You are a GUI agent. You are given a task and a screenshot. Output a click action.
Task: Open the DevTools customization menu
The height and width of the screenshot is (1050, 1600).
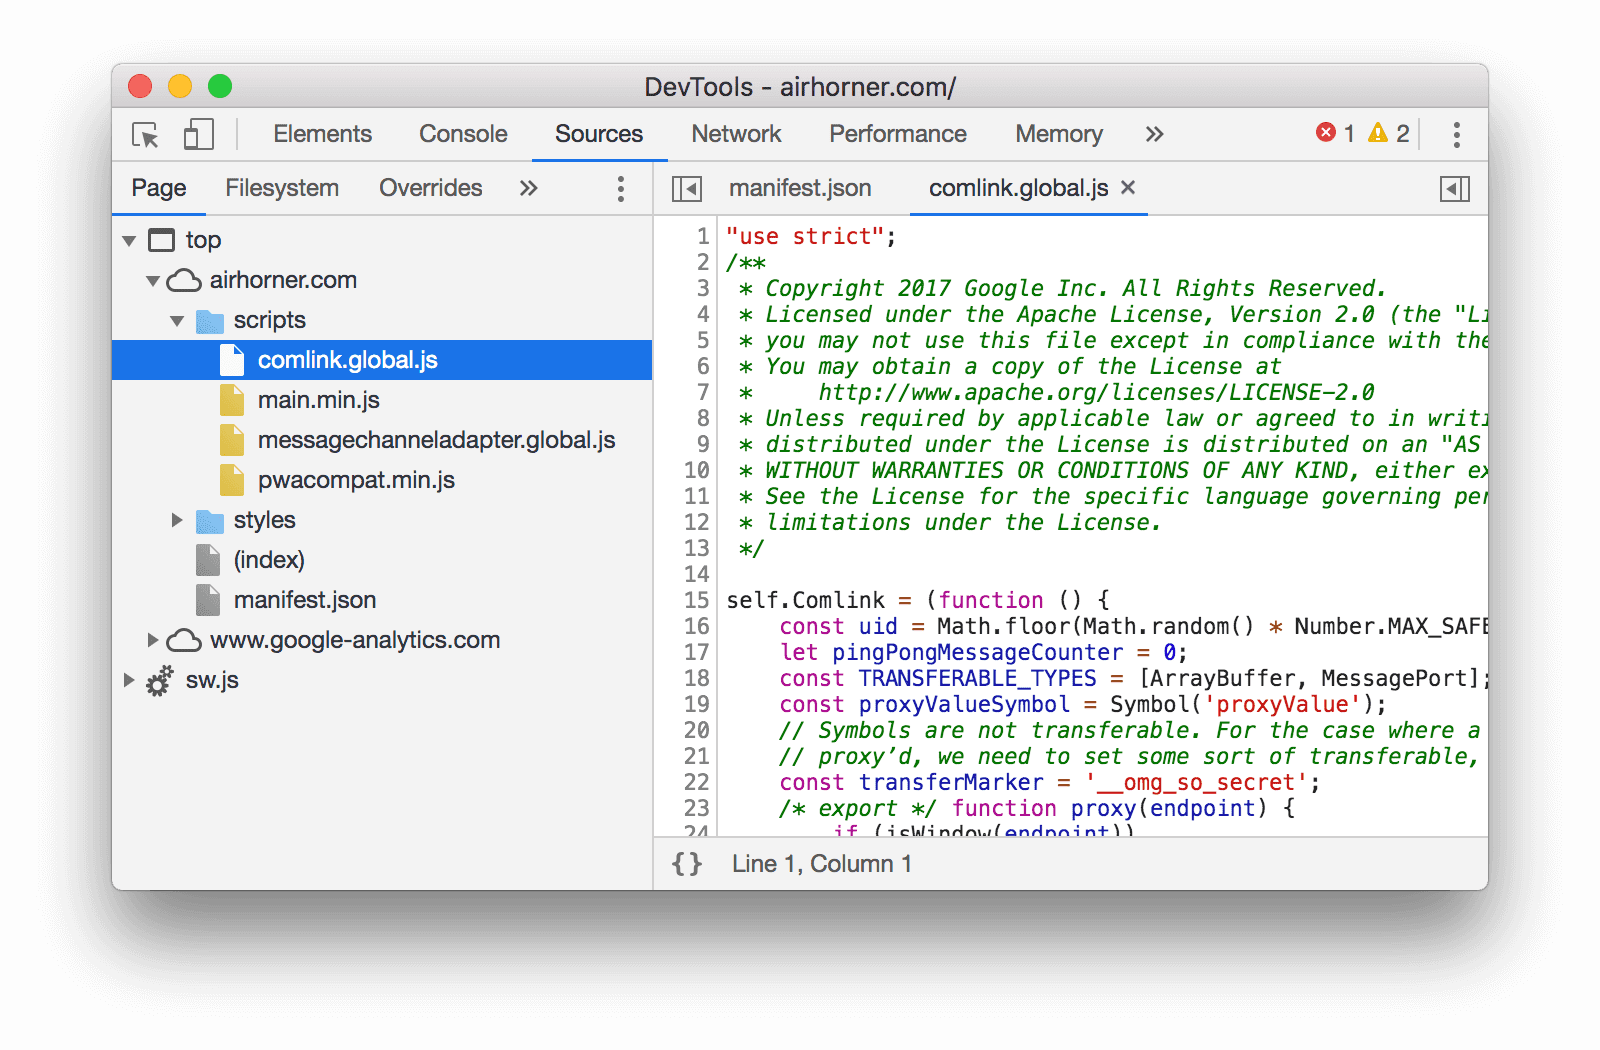point(1456,133)
